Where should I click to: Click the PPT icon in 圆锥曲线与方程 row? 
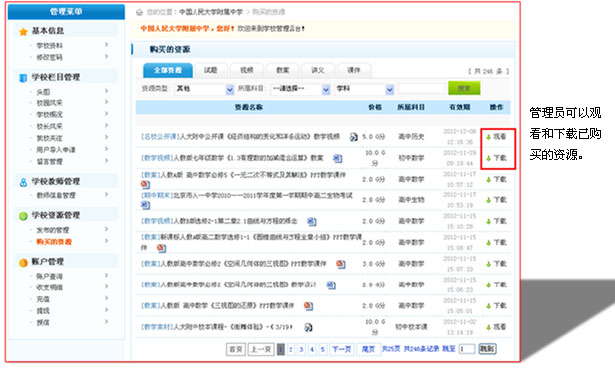pos(161,248)
